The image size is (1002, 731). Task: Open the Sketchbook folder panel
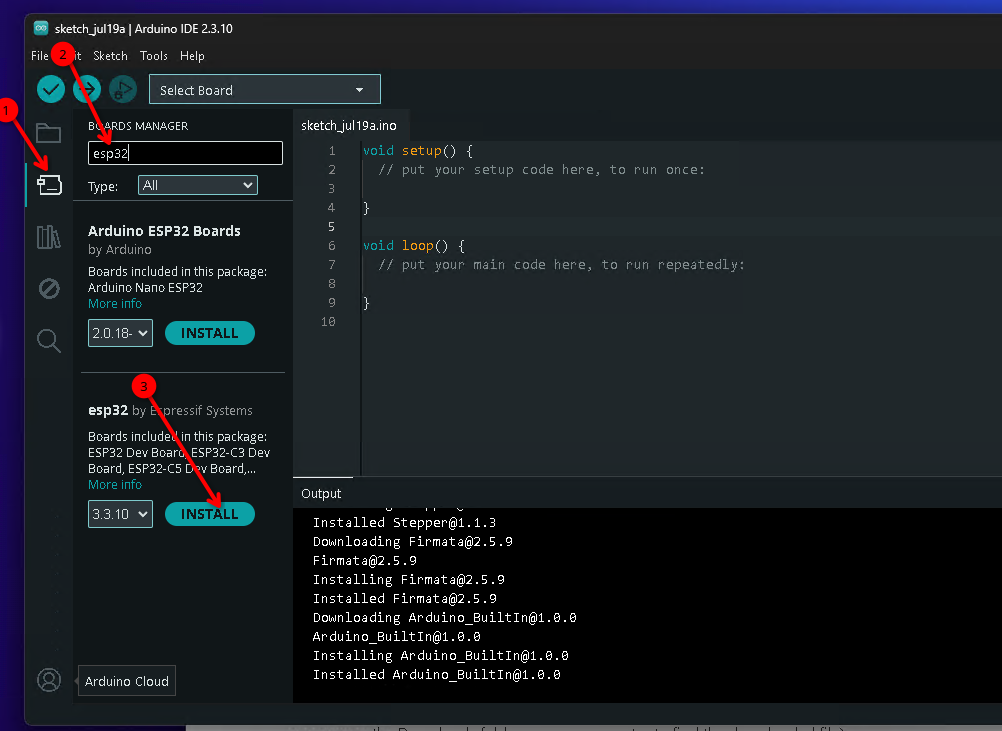pyautogui.click(x=49, y=133)
